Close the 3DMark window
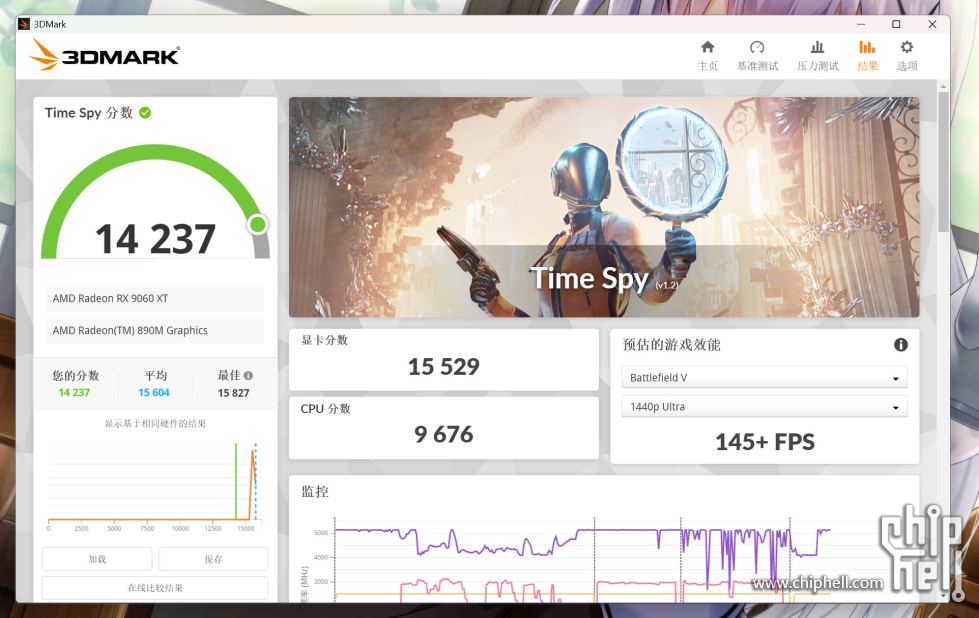This screenshot has width=979, height=618. point(932,24)
